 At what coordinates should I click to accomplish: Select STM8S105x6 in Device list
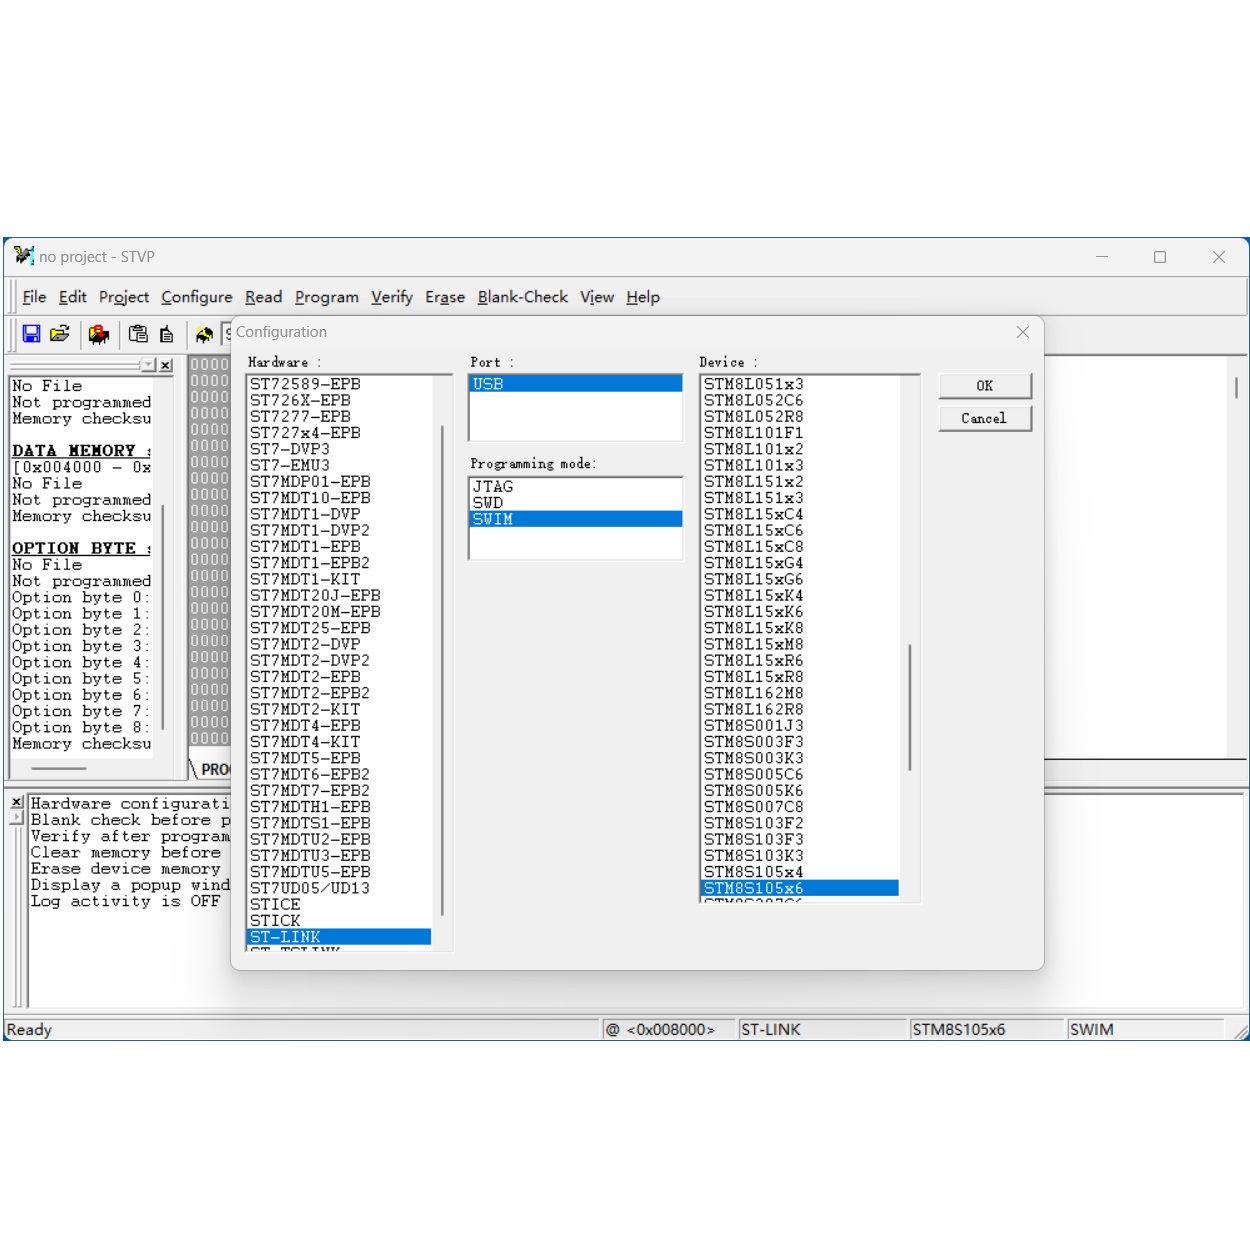799,888
